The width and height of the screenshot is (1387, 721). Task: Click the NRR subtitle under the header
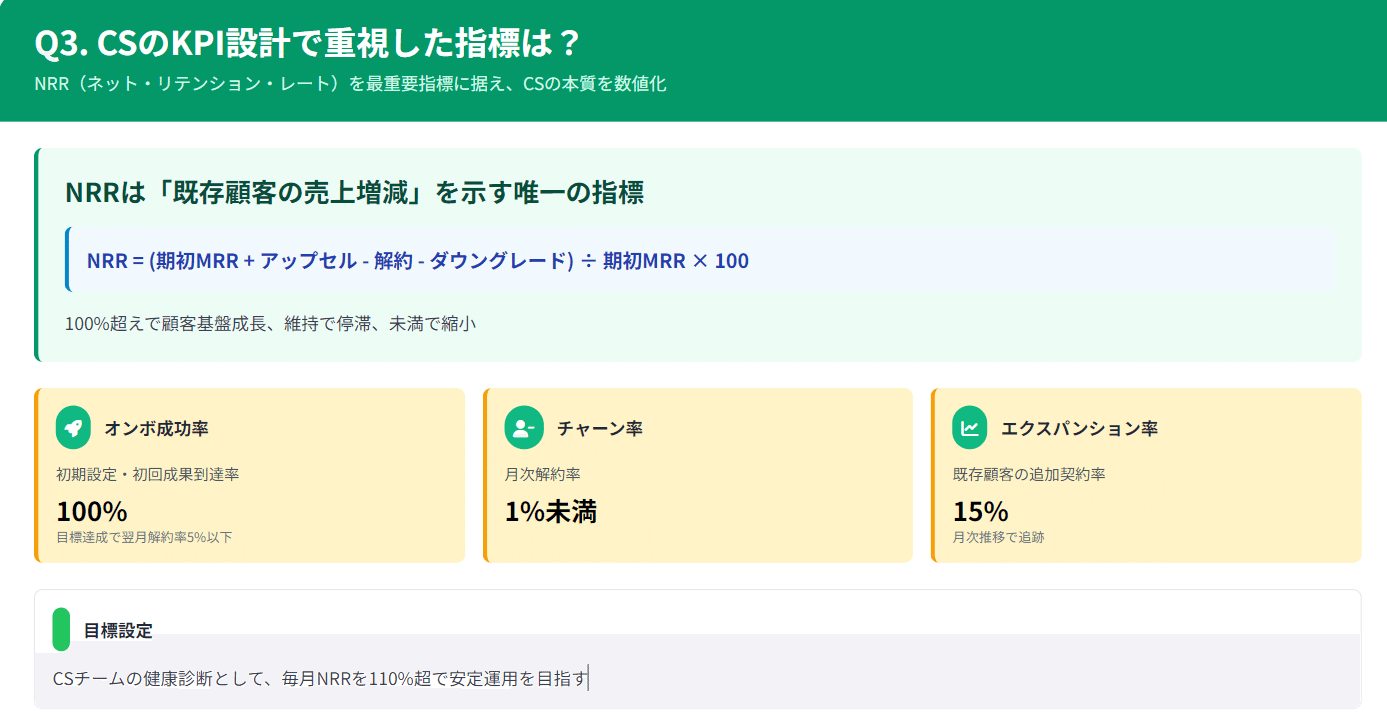point(350,84)
